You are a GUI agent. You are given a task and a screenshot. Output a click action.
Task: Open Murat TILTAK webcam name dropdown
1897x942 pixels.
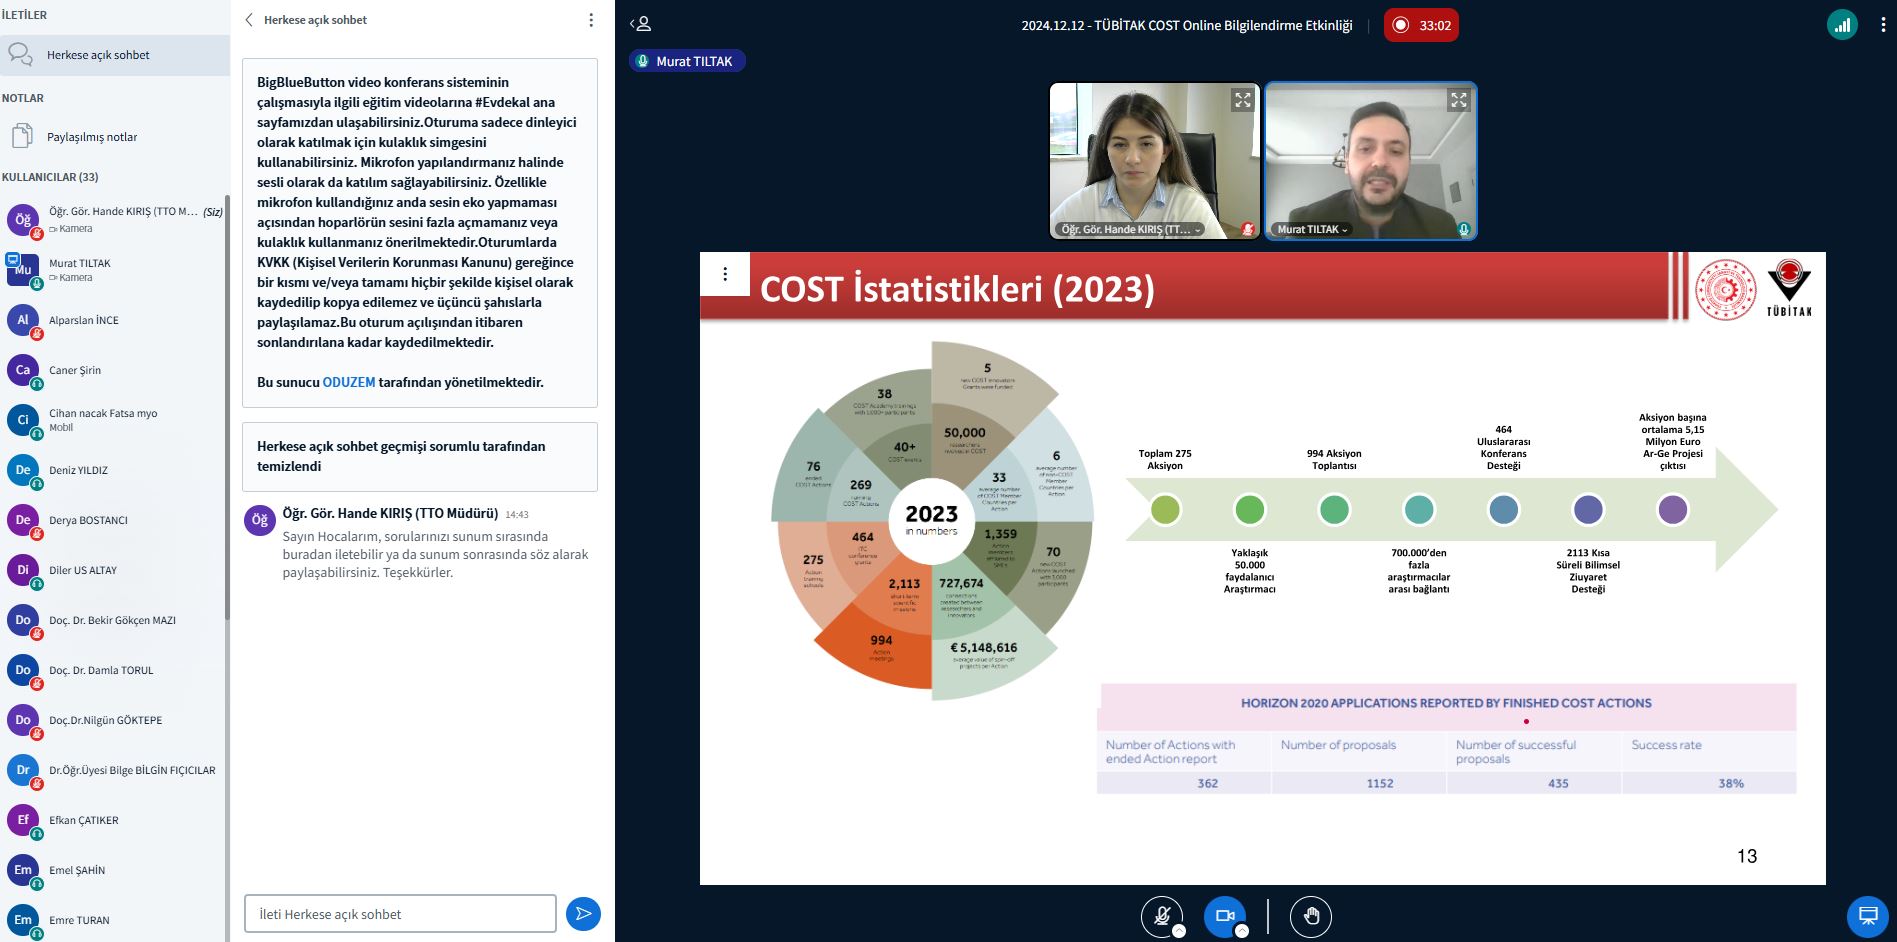tap(1312, 229)
